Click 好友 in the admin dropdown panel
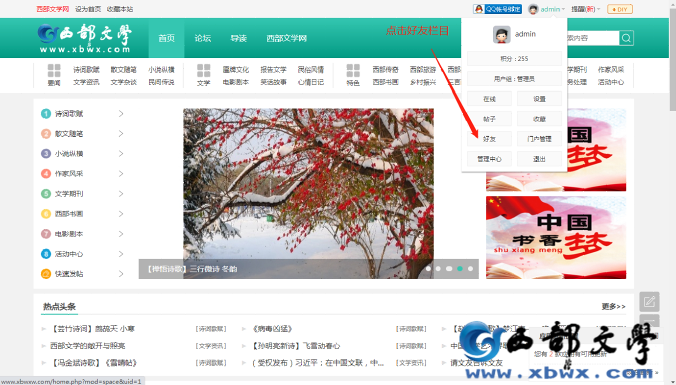Screen dimensions: 676x385 [x=489, y=139]
